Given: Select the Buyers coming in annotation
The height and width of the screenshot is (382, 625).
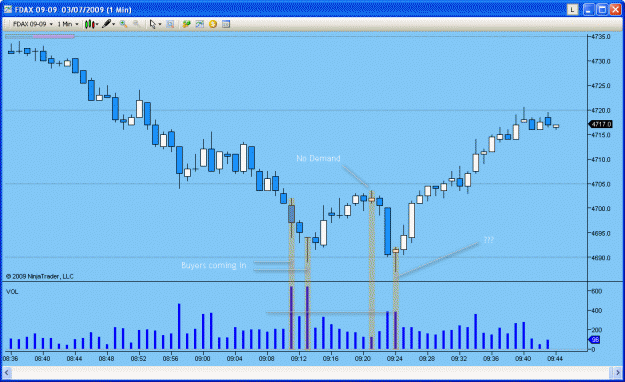Looking at the screenshot, I should click(214, 266).
